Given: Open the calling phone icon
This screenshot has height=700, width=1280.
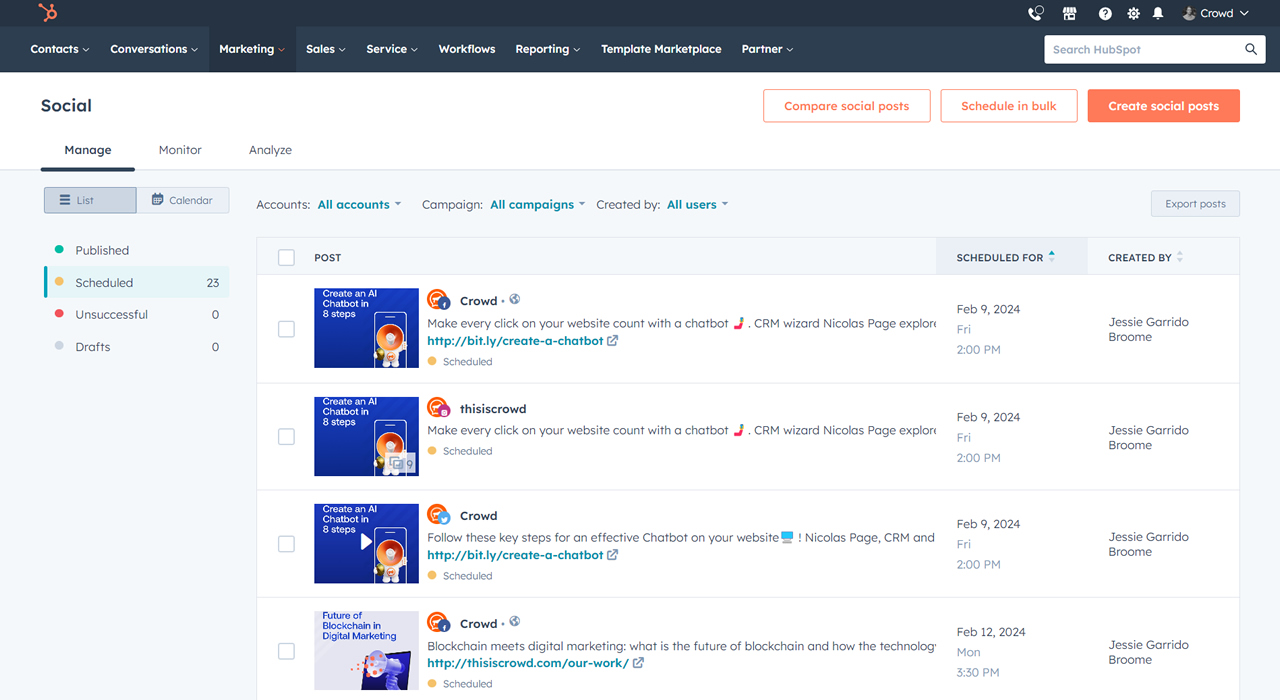Looking at the screenshot, I should (x=1036, y=13).
